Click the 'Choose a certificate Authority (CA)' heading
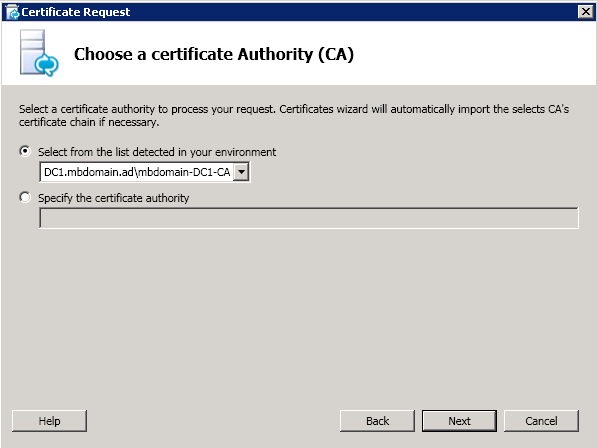597x448 pixels. (x=214, y=54)
